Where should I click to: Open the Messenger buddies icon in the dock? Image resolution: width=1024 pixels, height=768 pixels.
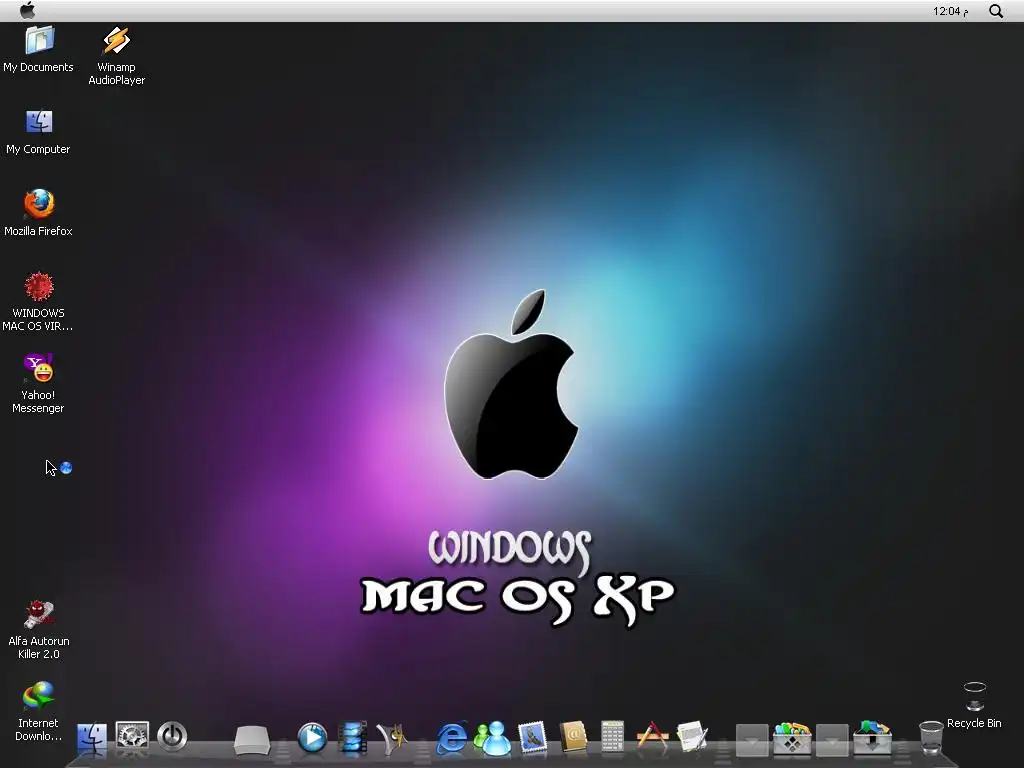point(492,738)
